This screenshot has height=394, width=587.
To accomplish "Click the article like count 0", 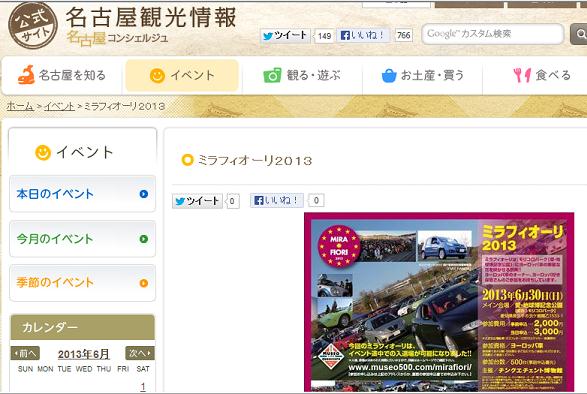I will click(x=316, y=201).
